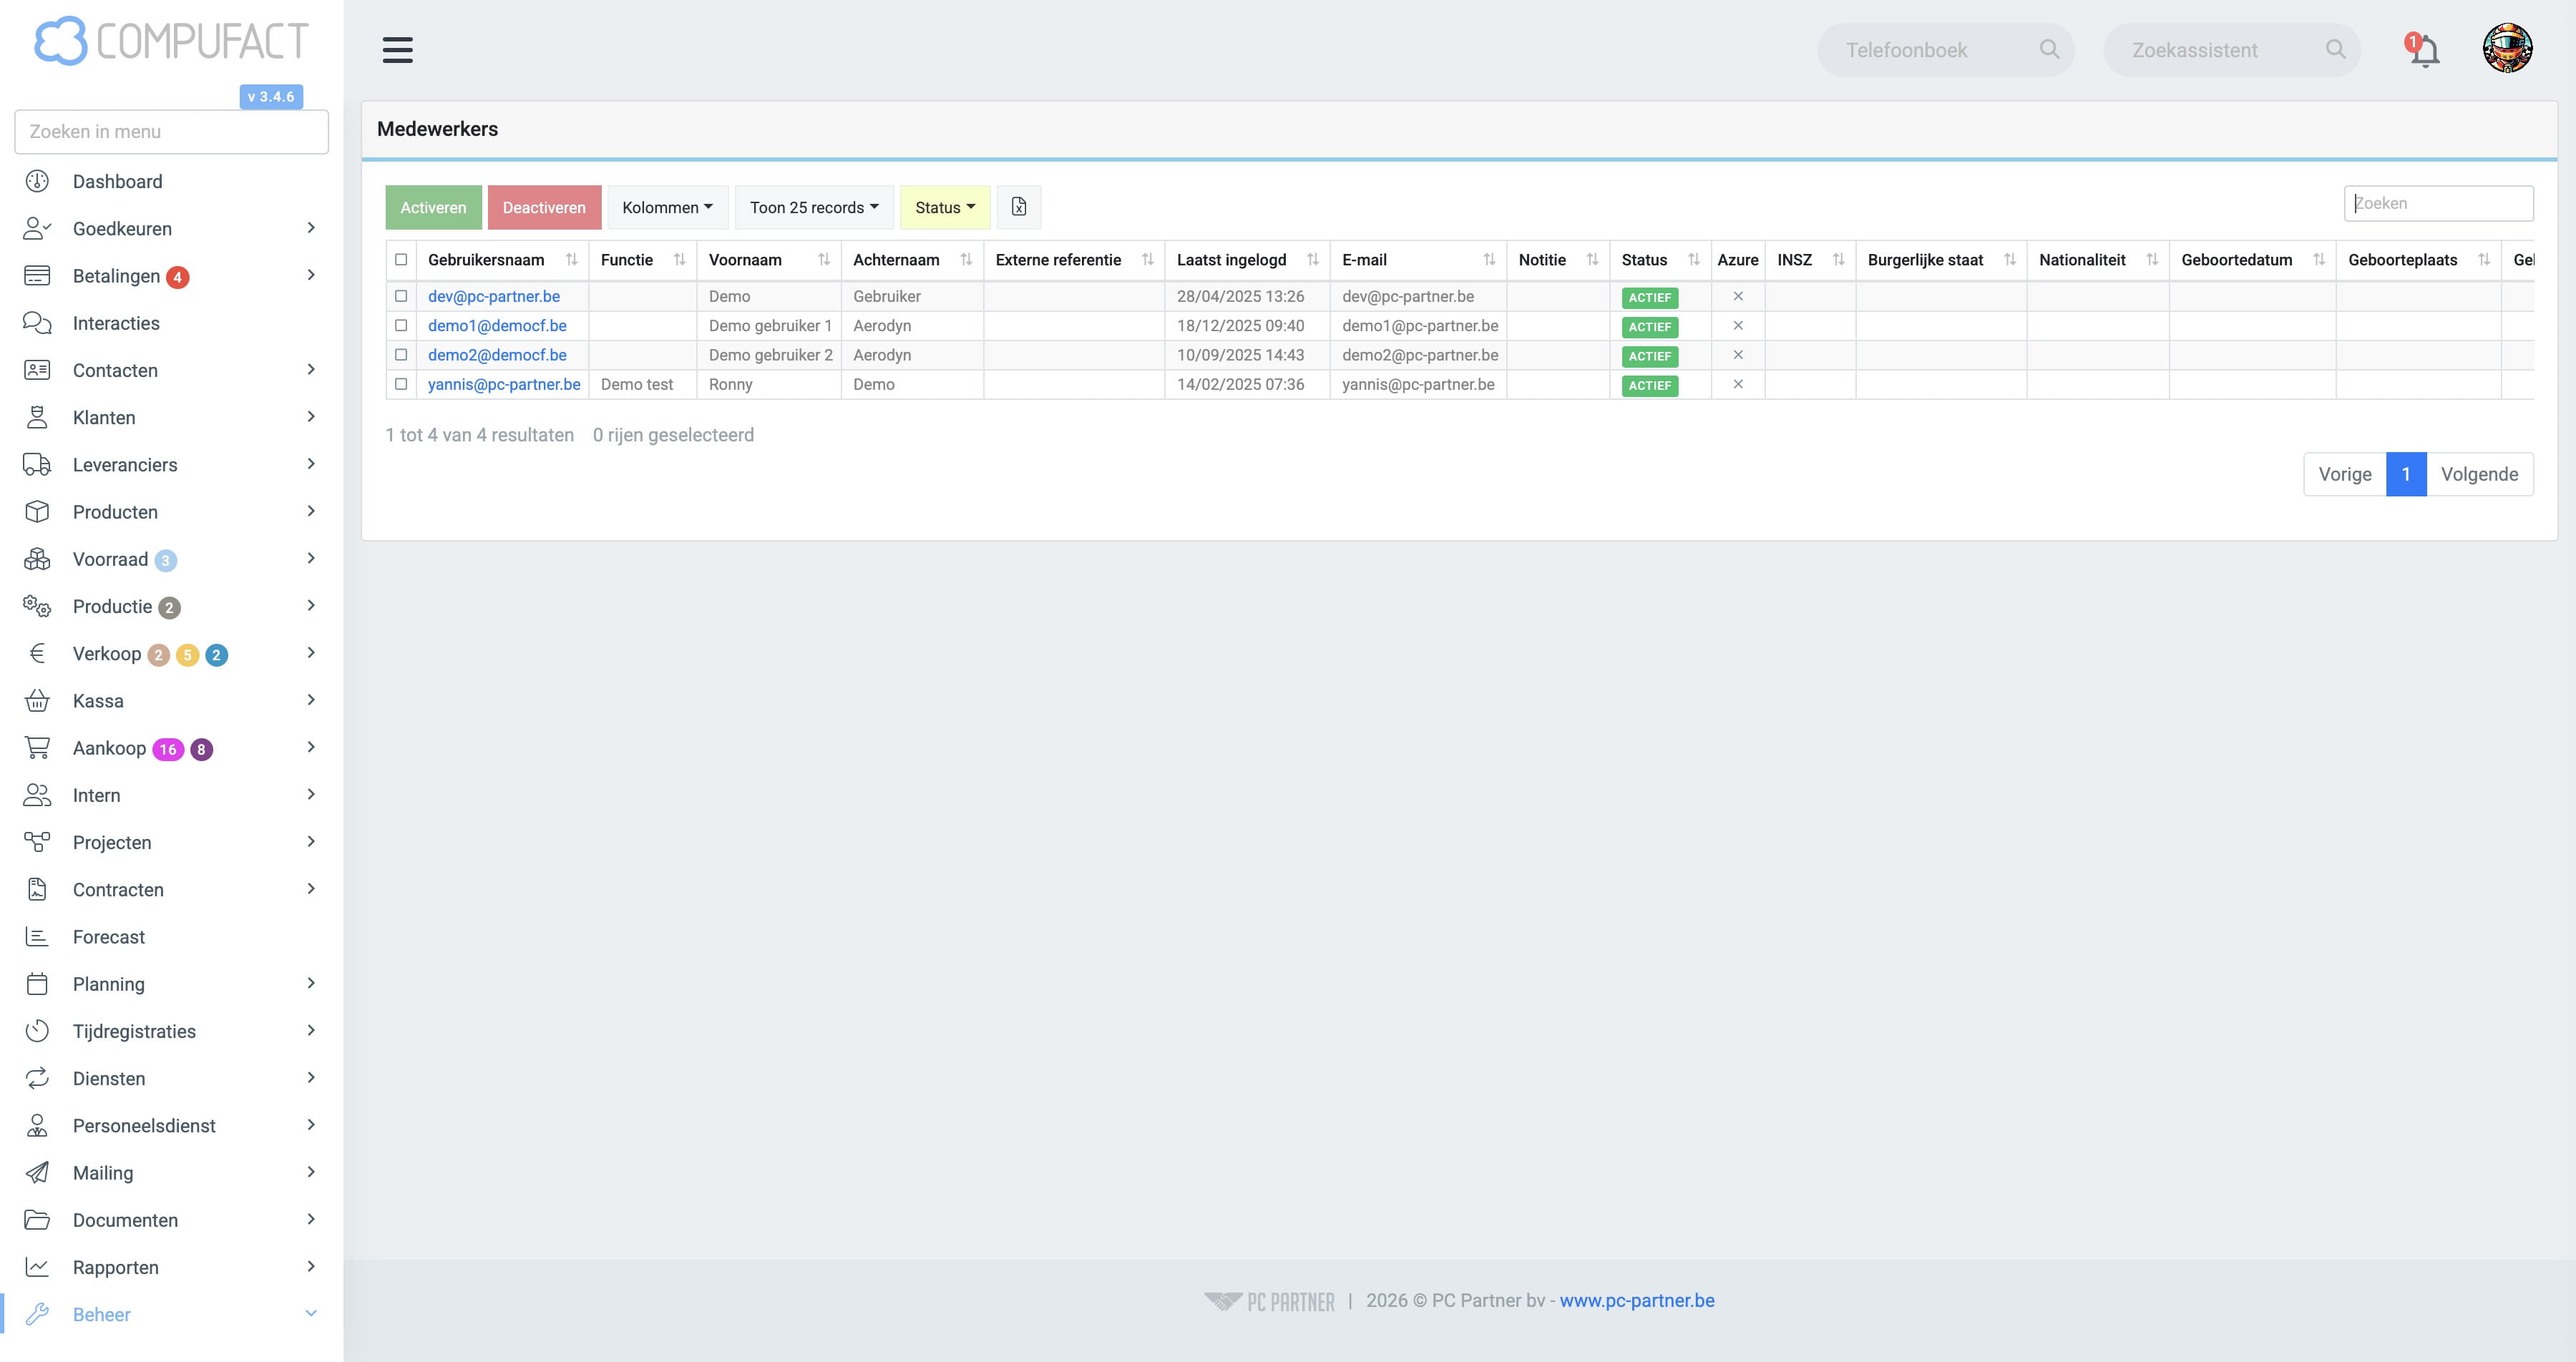This screenshot has width=2576, height=1362.
Task: Click the Zoekassistent search magnifier icon
Action: click(x=2335, y=50)
